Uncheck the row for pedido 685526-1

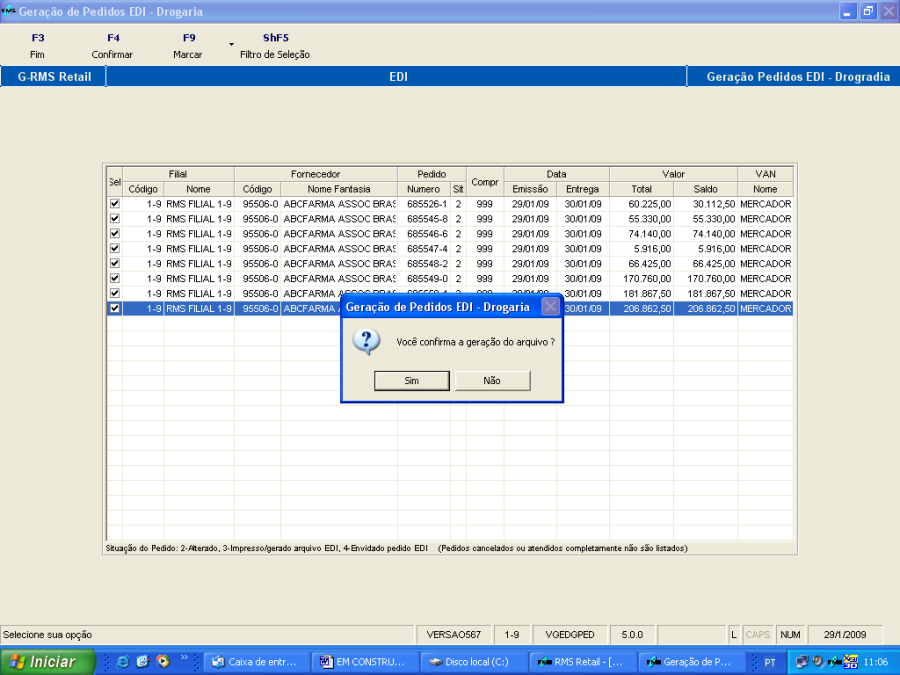click(115, 204)
